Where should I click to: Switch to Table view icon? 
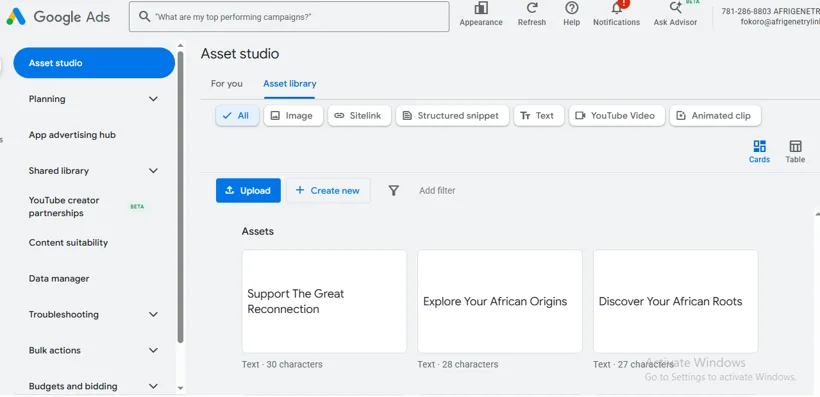tap(795, 146)
